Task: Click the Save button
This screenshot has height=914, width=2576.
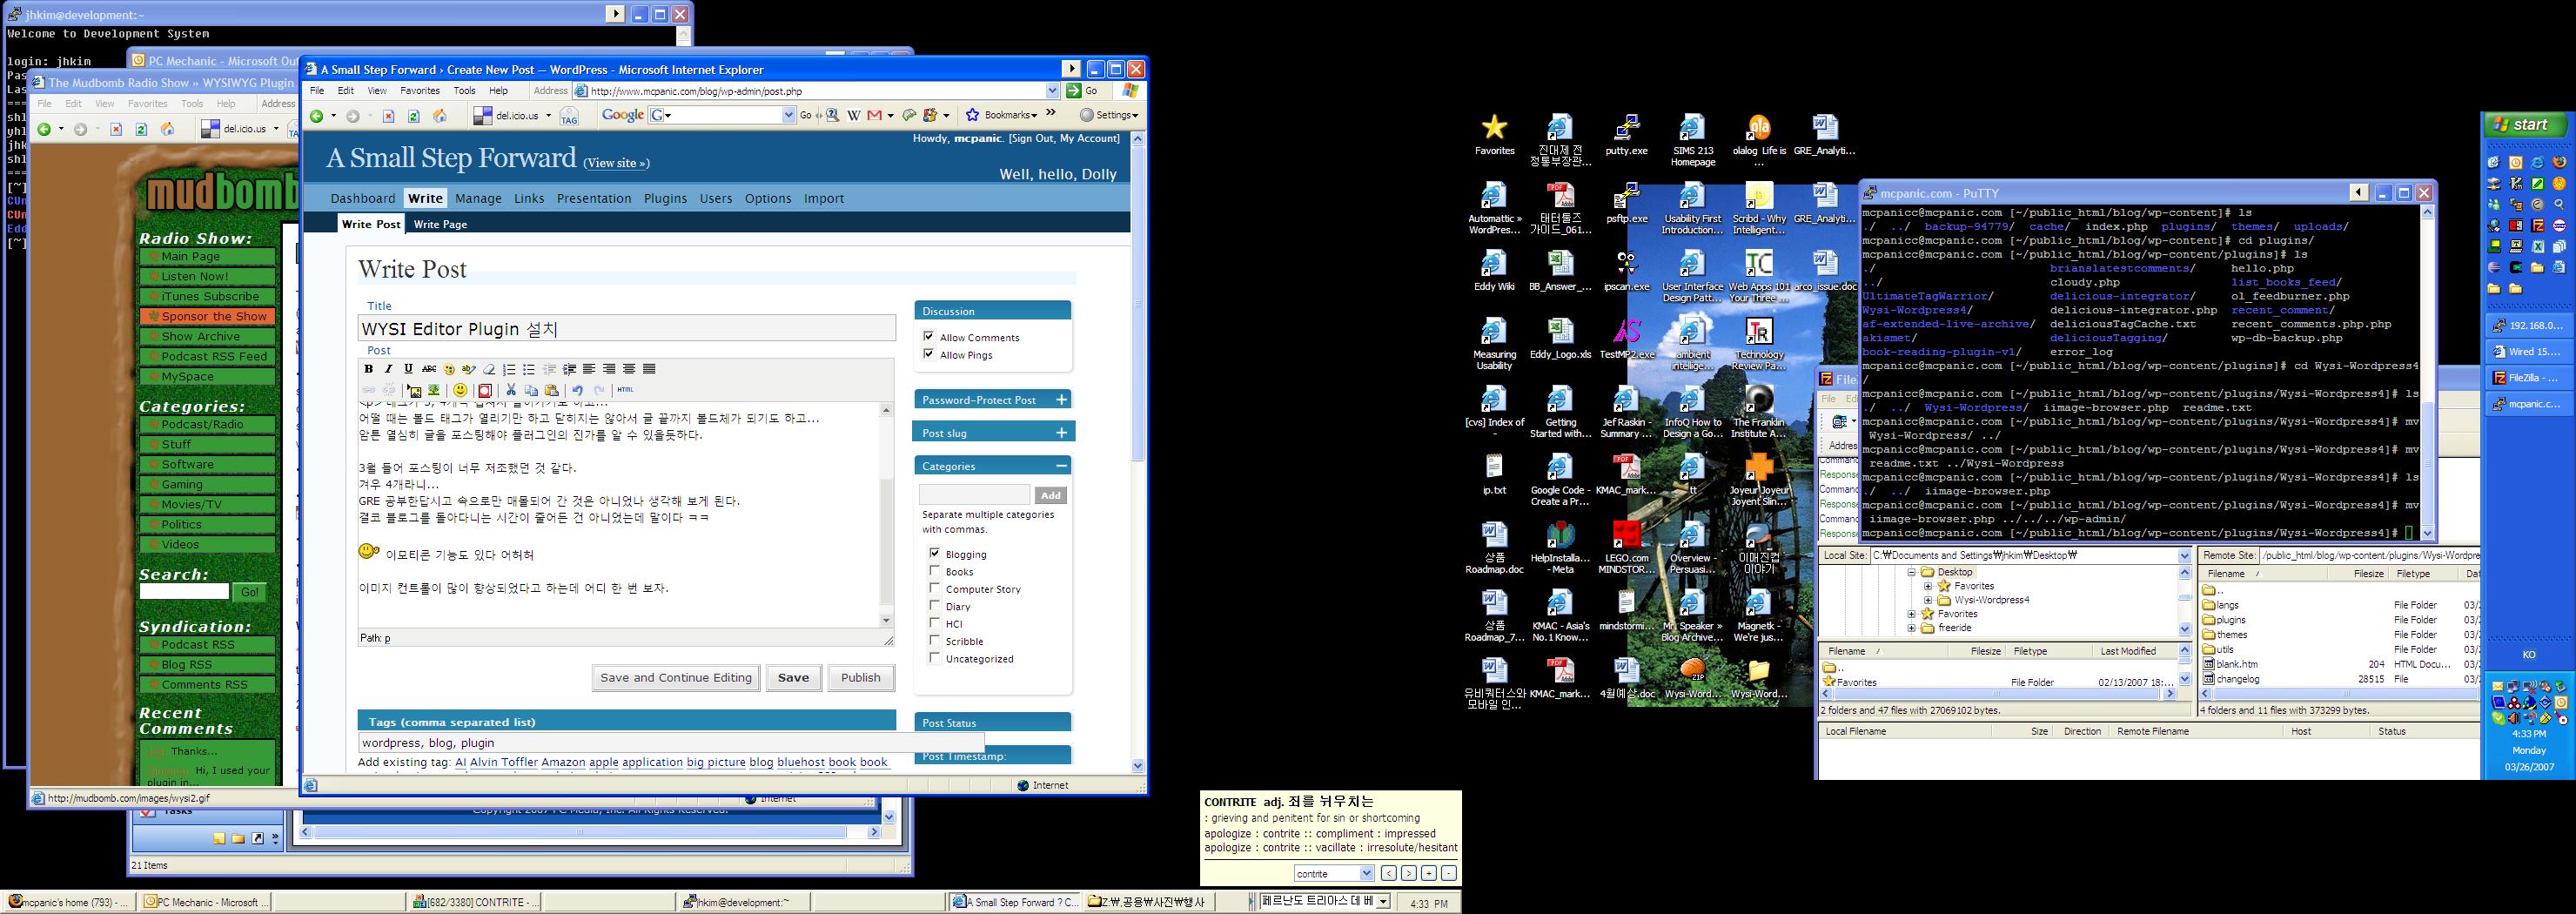Action: coord(794,678)
